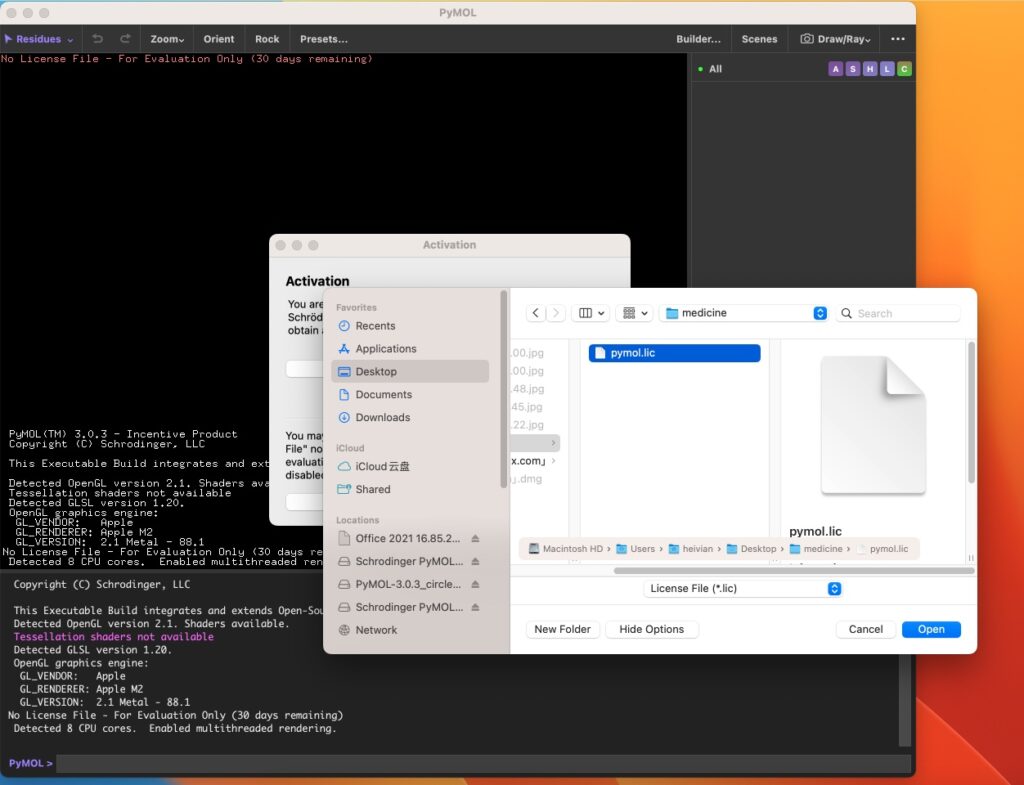The width and height of the screenshot is (1024, 785).
Task: Open the Action (A) menu for All objects
Action: tap(835, 68)
